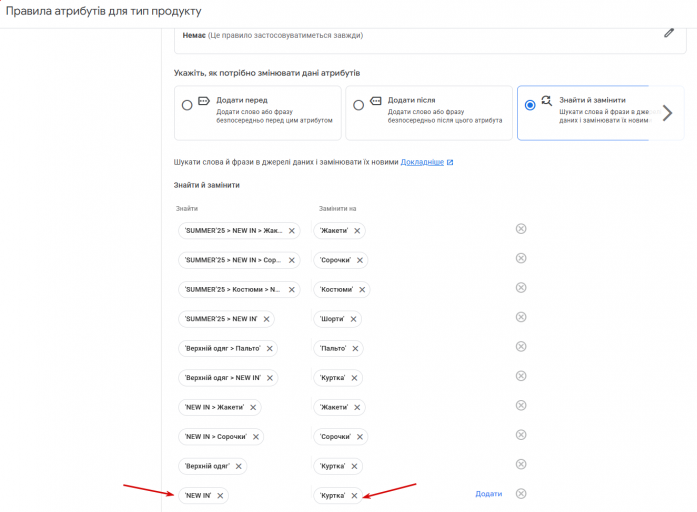This screenshot has height=512, width=697.
Task: Click the 'Додати' button
Action: (488, 494)
